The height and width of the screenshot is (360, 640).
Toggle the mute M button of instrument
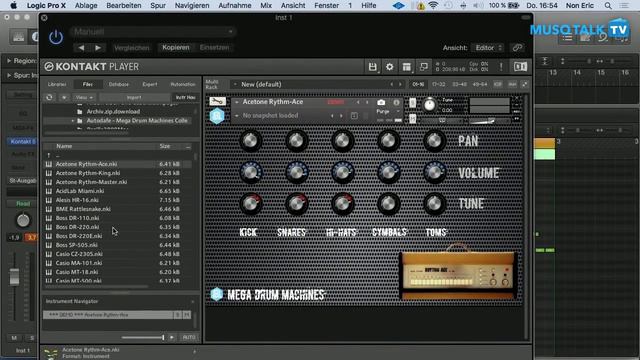click(x=413, y=119)
